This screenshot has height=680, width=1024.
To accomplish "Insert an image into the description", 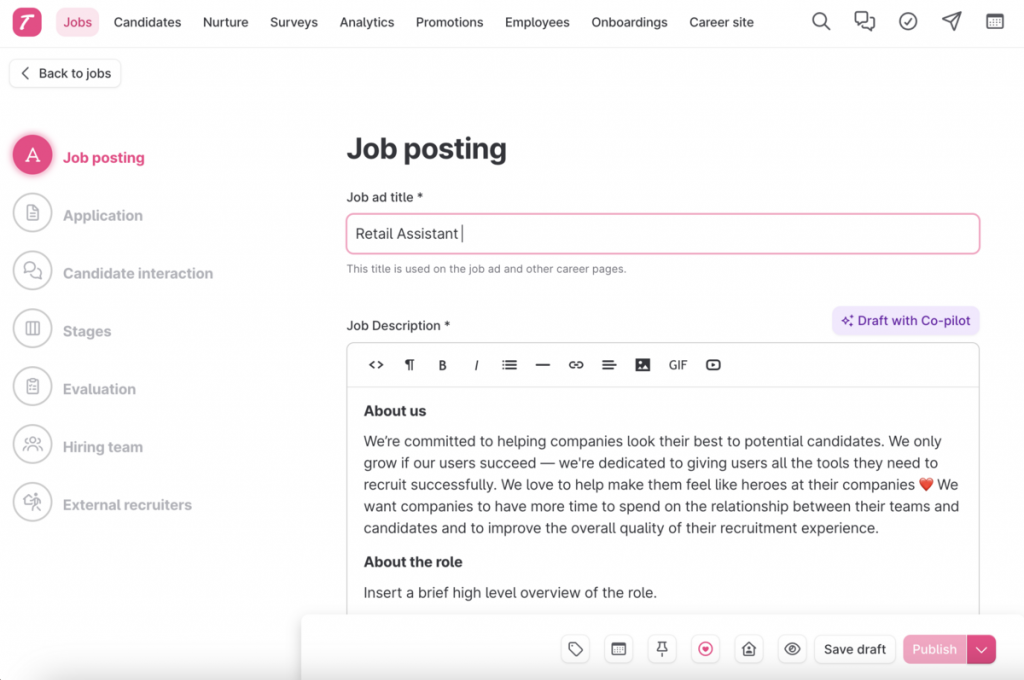I will [x=643, y=365].
